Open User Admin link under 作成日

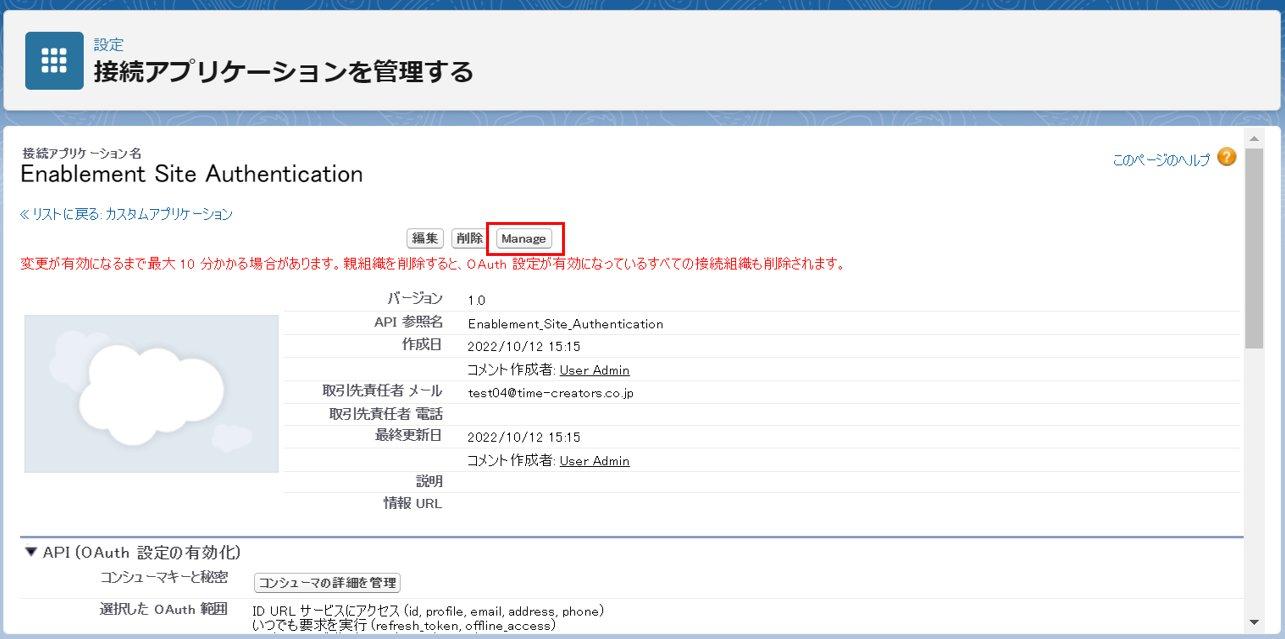coord(594,370)
